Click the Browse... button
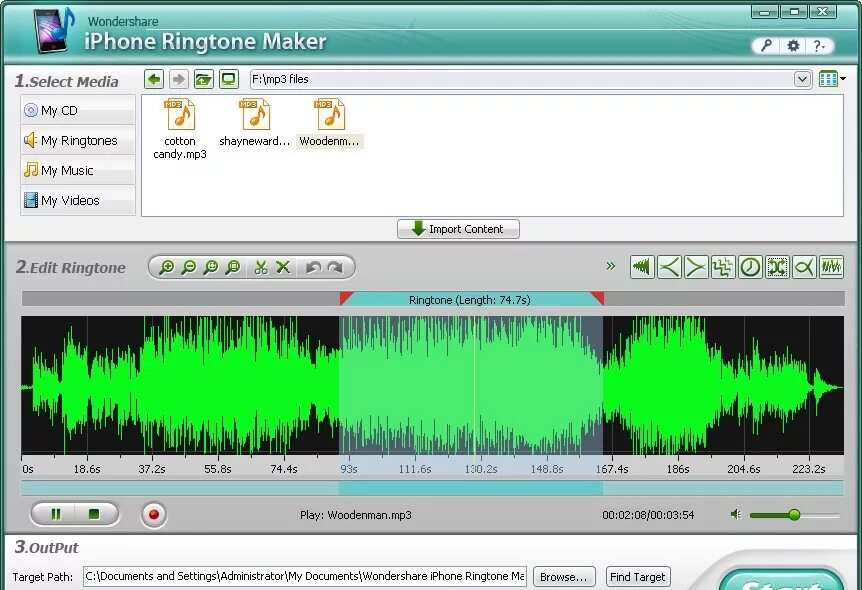 tap(564, 577)
